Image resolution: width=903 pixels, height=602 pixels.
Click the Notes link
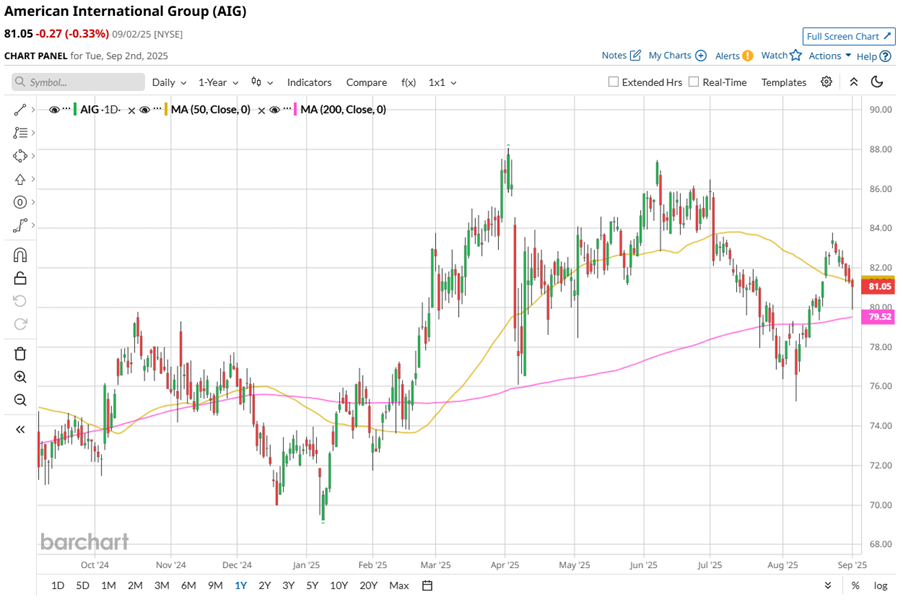[614, 55]
